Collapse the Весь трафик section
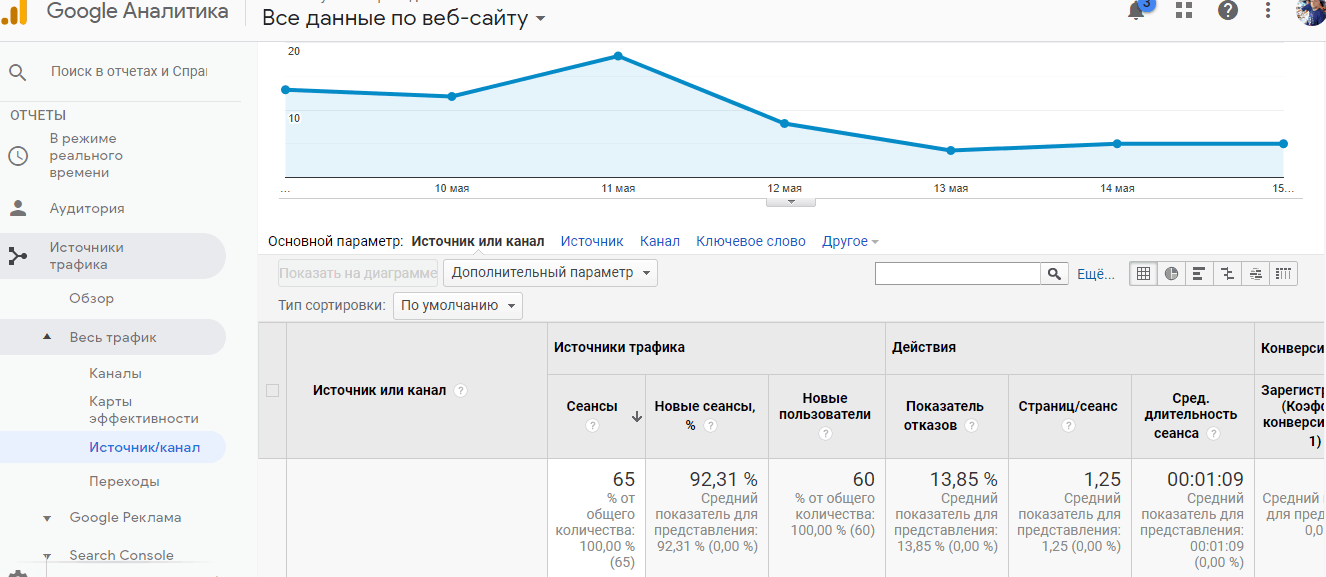Screen dimensions: 1326x577 tap(47, 338)
